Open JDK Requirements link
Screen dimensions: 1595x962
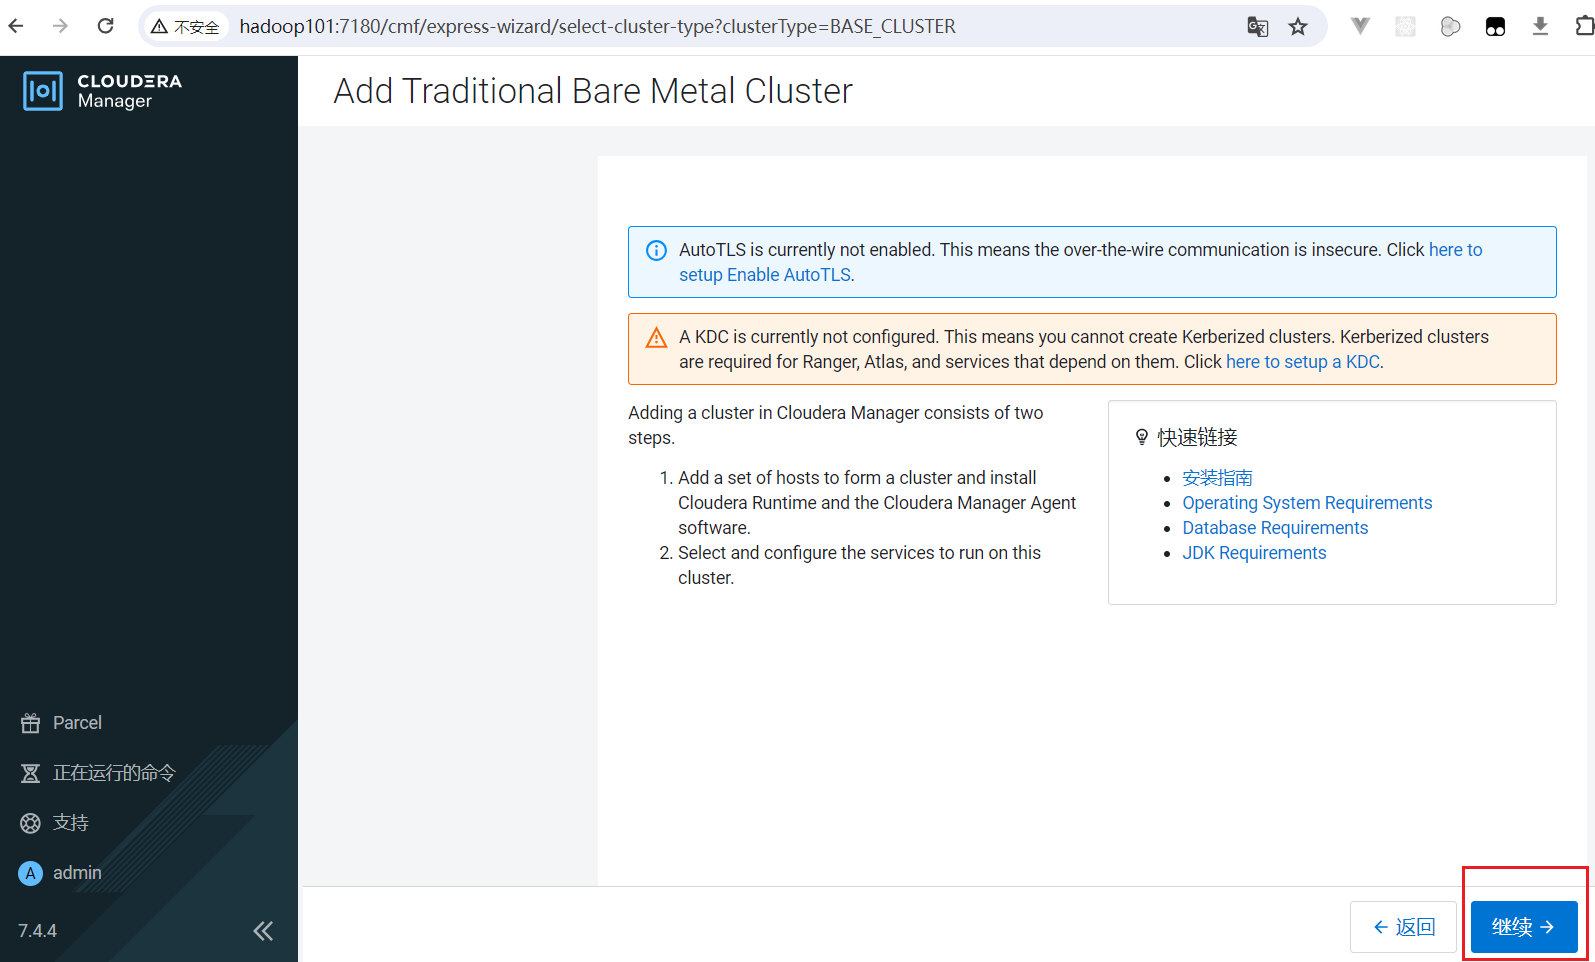[x=1254, y=553]
